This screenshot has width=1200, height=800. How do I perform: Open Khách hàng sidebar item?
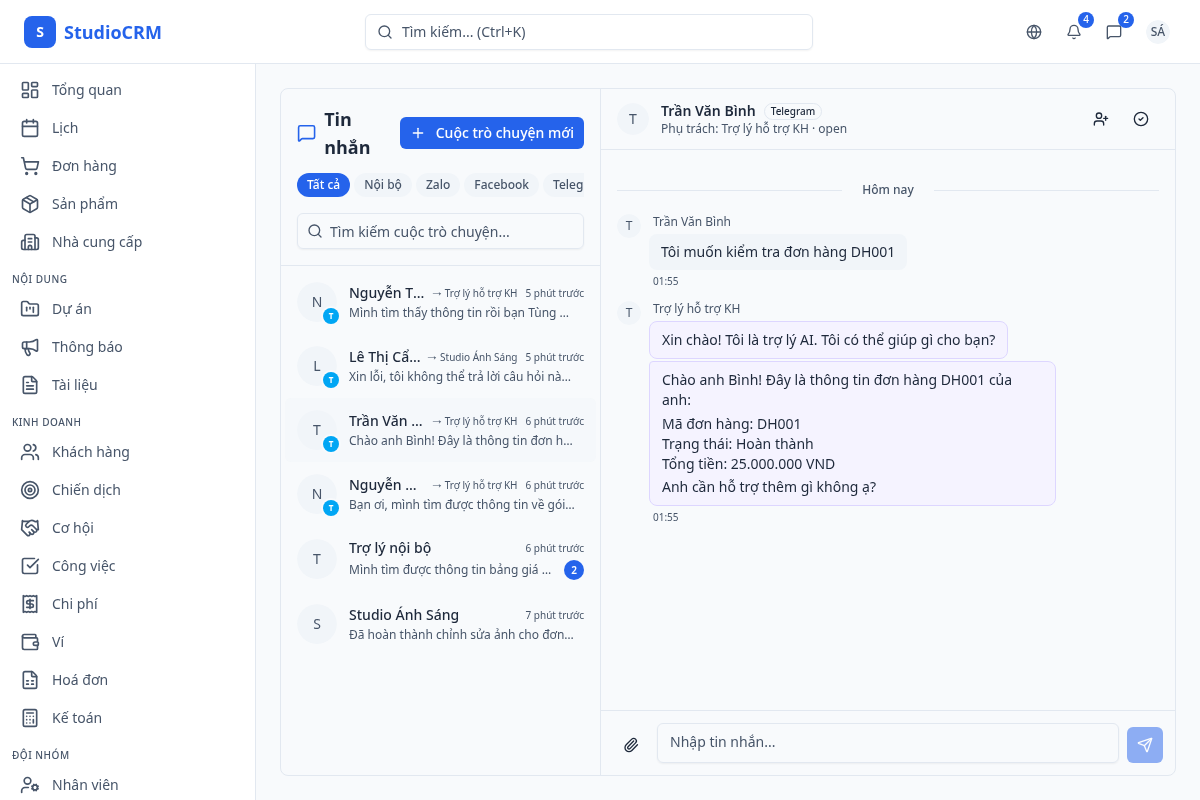(90, 452)
